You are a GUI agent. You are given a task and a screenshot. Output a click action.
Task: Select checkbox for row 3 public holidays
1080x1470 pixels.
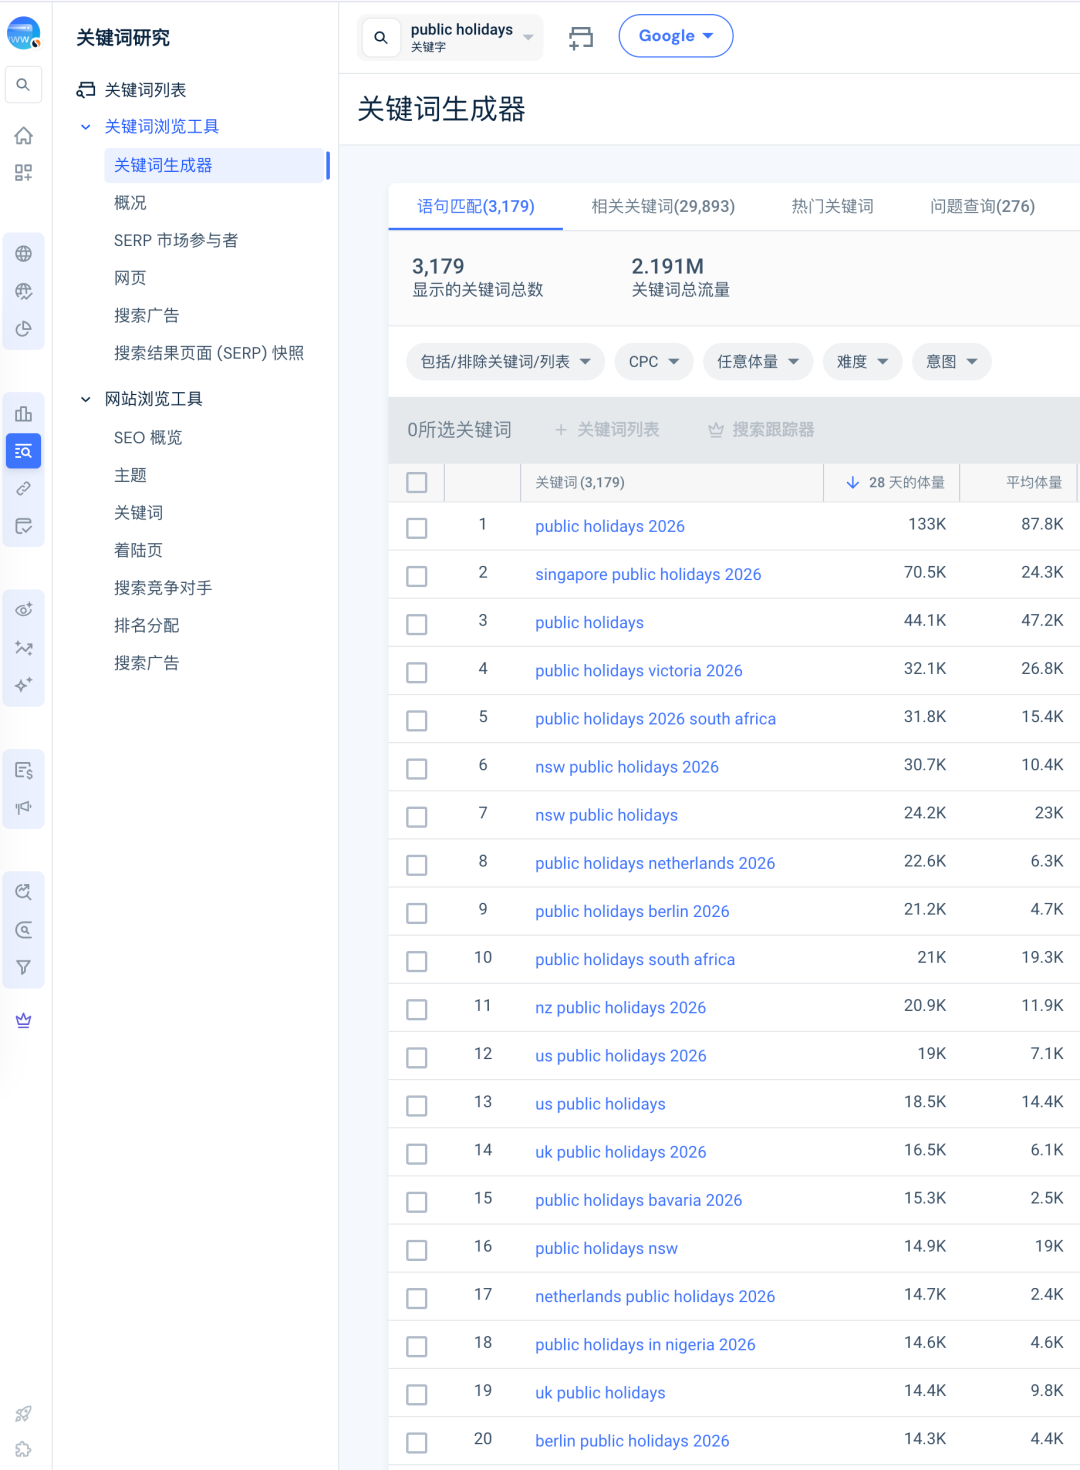(417, 624)
